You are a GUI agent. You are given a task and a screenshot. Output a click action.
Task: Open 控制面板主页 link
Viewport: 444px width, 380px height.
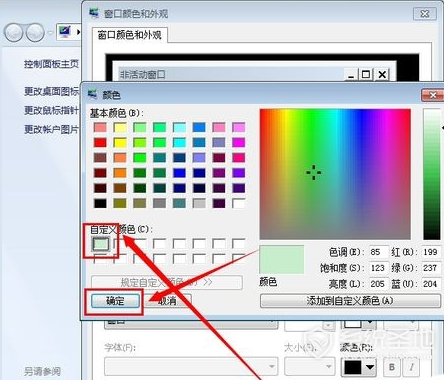pyautogui.click(x=51, y=64)
